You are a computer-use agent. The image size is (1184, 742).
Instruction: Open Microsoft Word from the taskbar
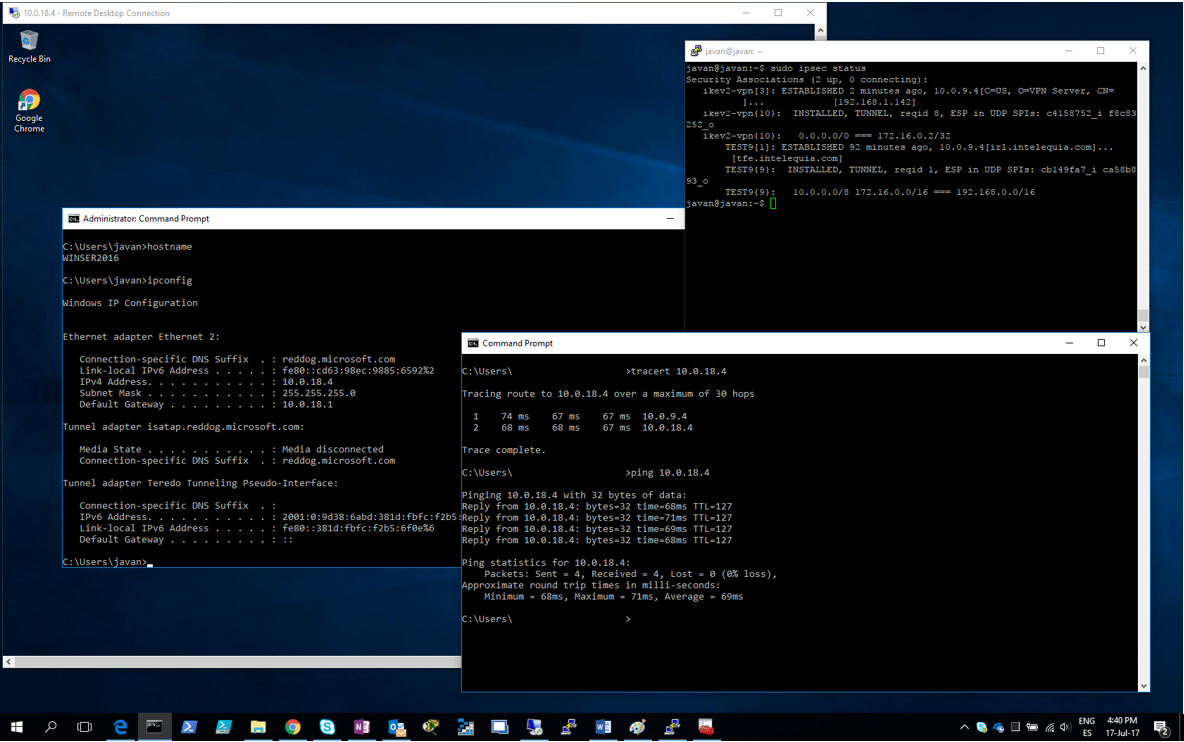point(602,727)
